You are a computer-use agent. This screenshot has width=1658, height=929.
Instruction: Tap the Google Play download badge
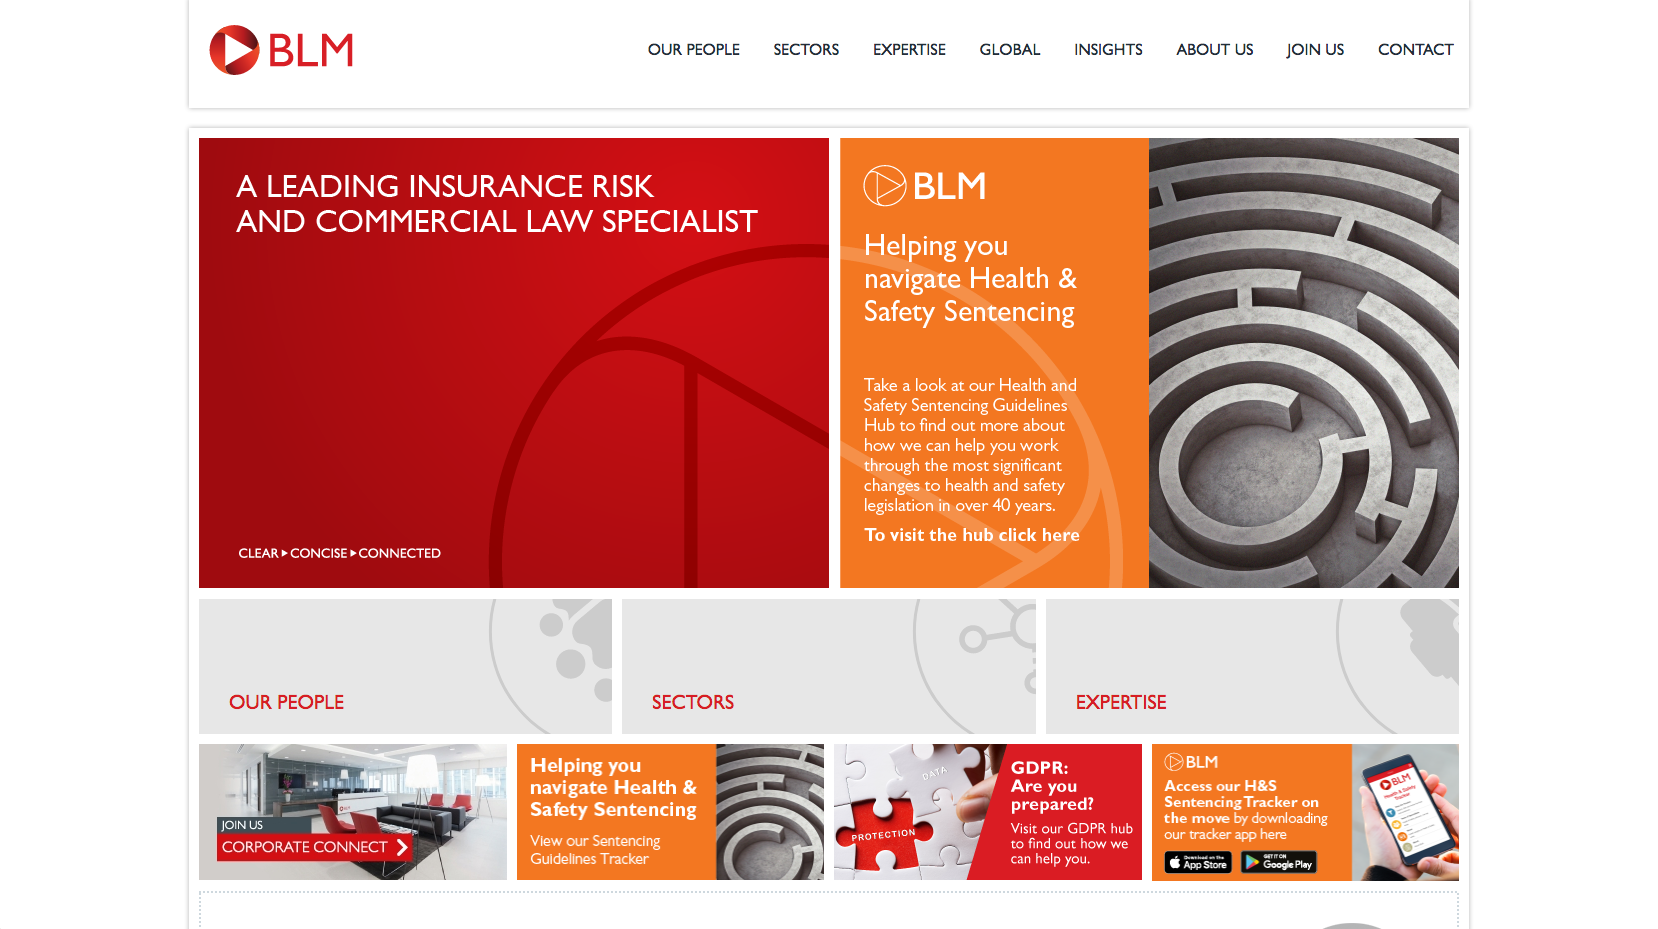(1278, 863)
